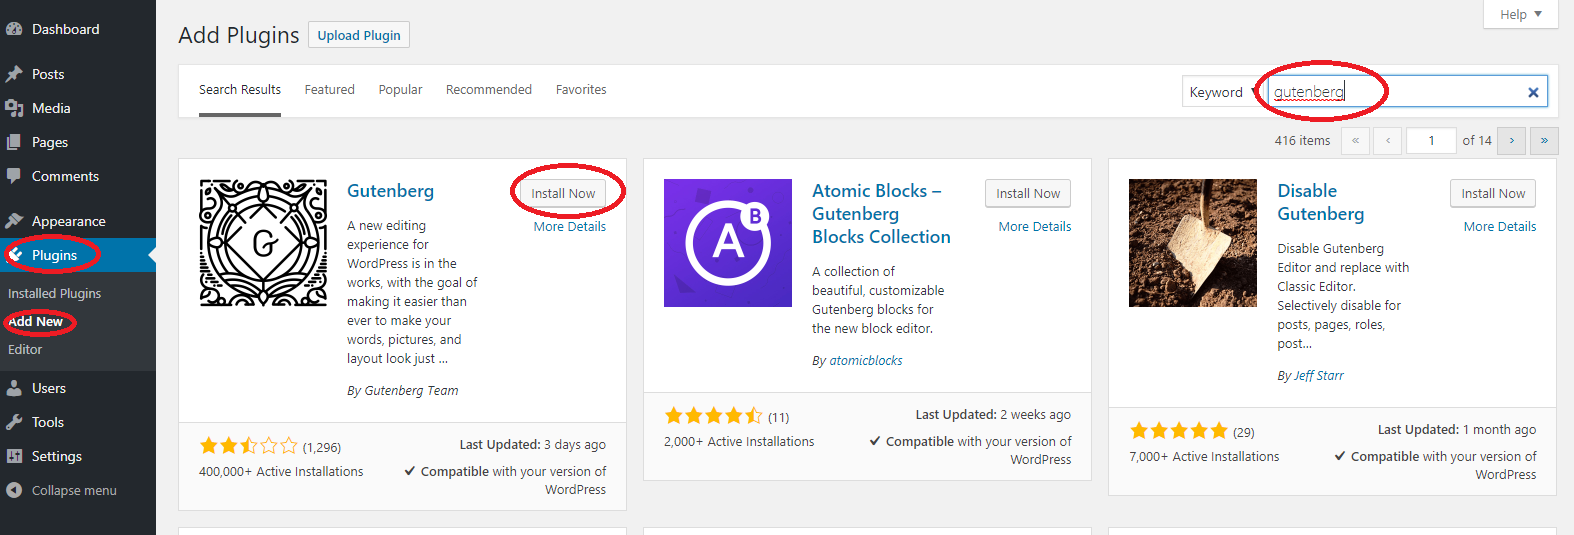Image resolution: width=1574 pixels, height=535 pixels.
Task: Open Atomic Blocks plugin logo thumbnail
Action: (x=728, y=243)
